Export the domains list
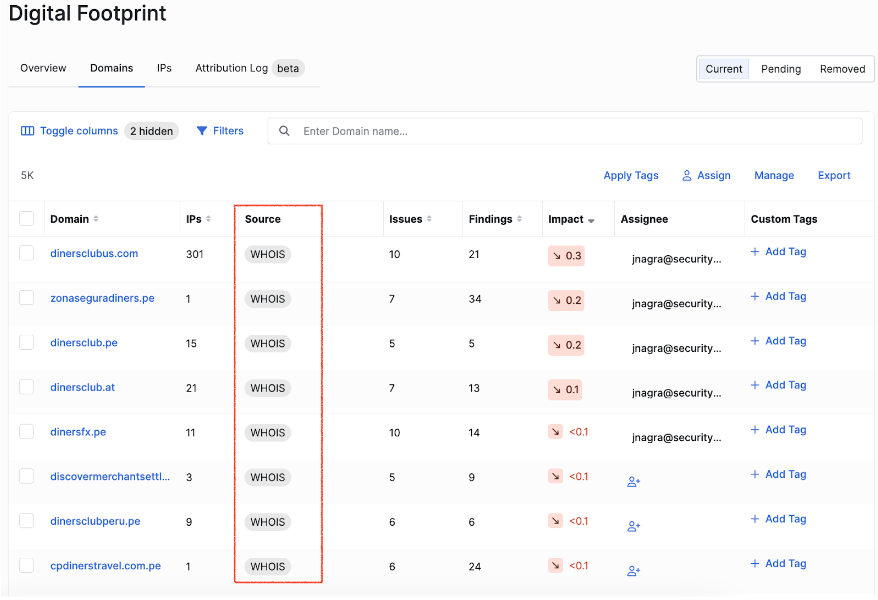Screen dimensions: 878x600 (834, 176)
